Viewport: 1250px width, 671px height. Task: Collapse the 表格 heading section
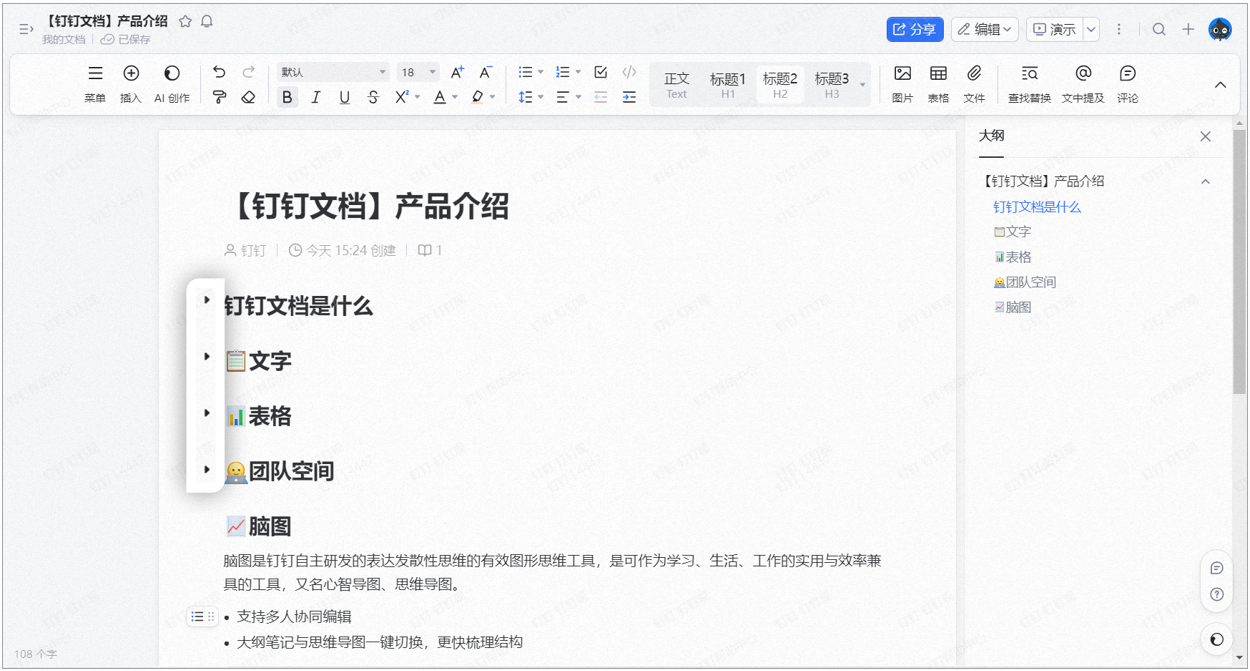[206, 412]
